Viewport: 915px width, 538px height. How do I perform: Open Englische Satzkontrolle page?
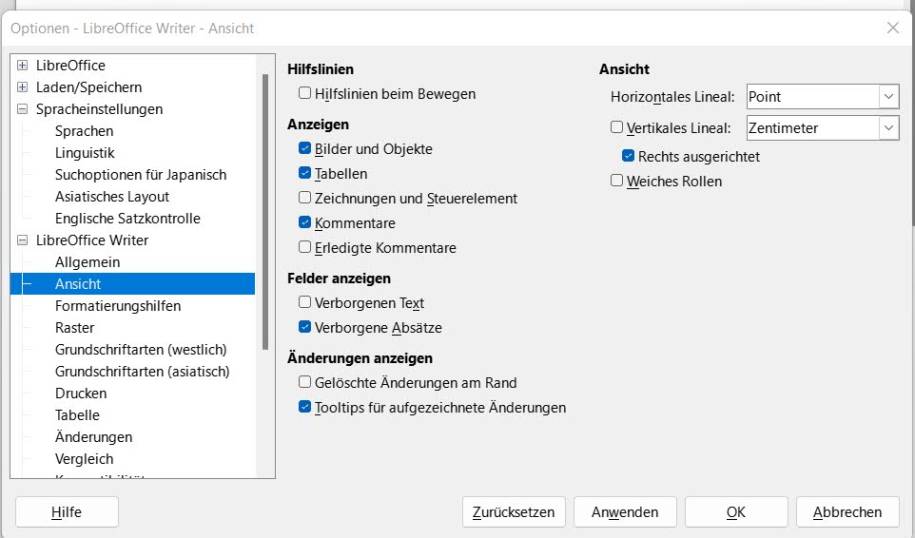(128, 219)
